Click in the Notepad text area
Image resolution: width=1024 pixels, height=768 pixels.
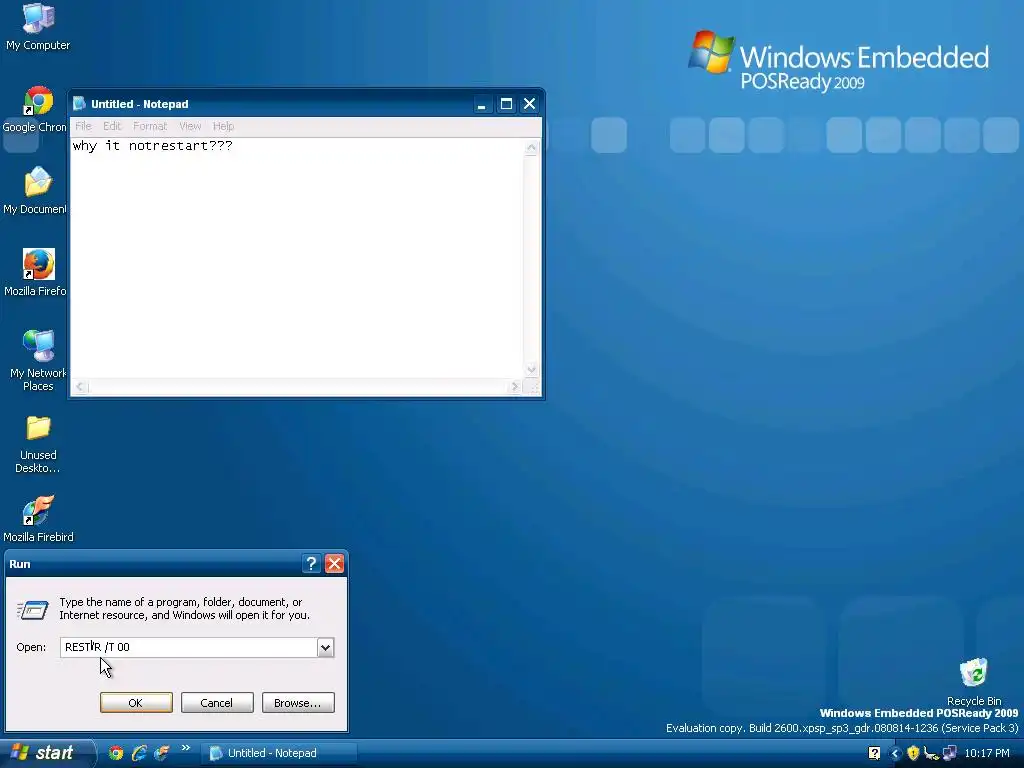tap(296, 258)
